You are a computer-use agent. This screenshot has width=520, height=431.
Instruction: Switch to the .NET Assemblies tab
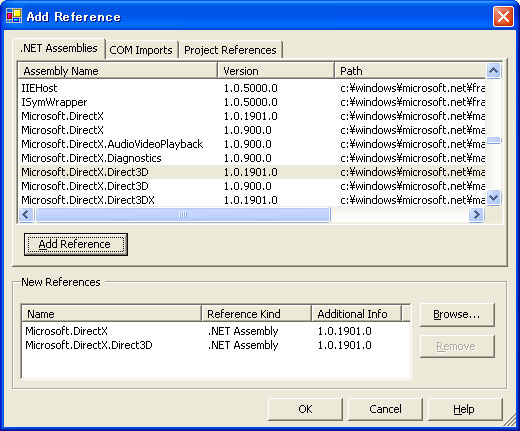point(59,48)
